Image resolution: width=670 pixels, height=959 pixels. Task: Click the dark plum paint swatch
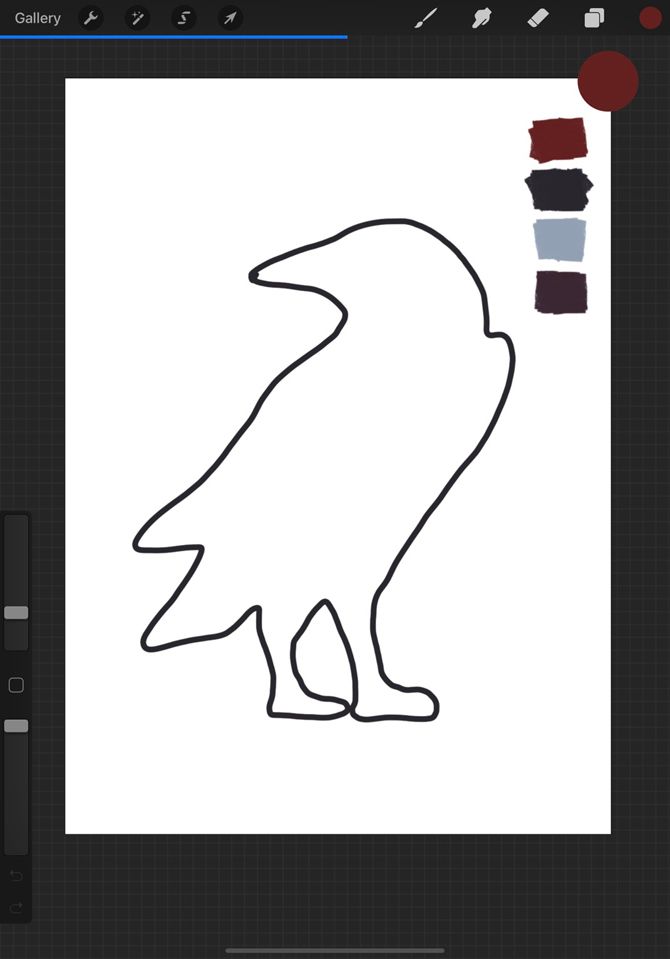[560, 292]
